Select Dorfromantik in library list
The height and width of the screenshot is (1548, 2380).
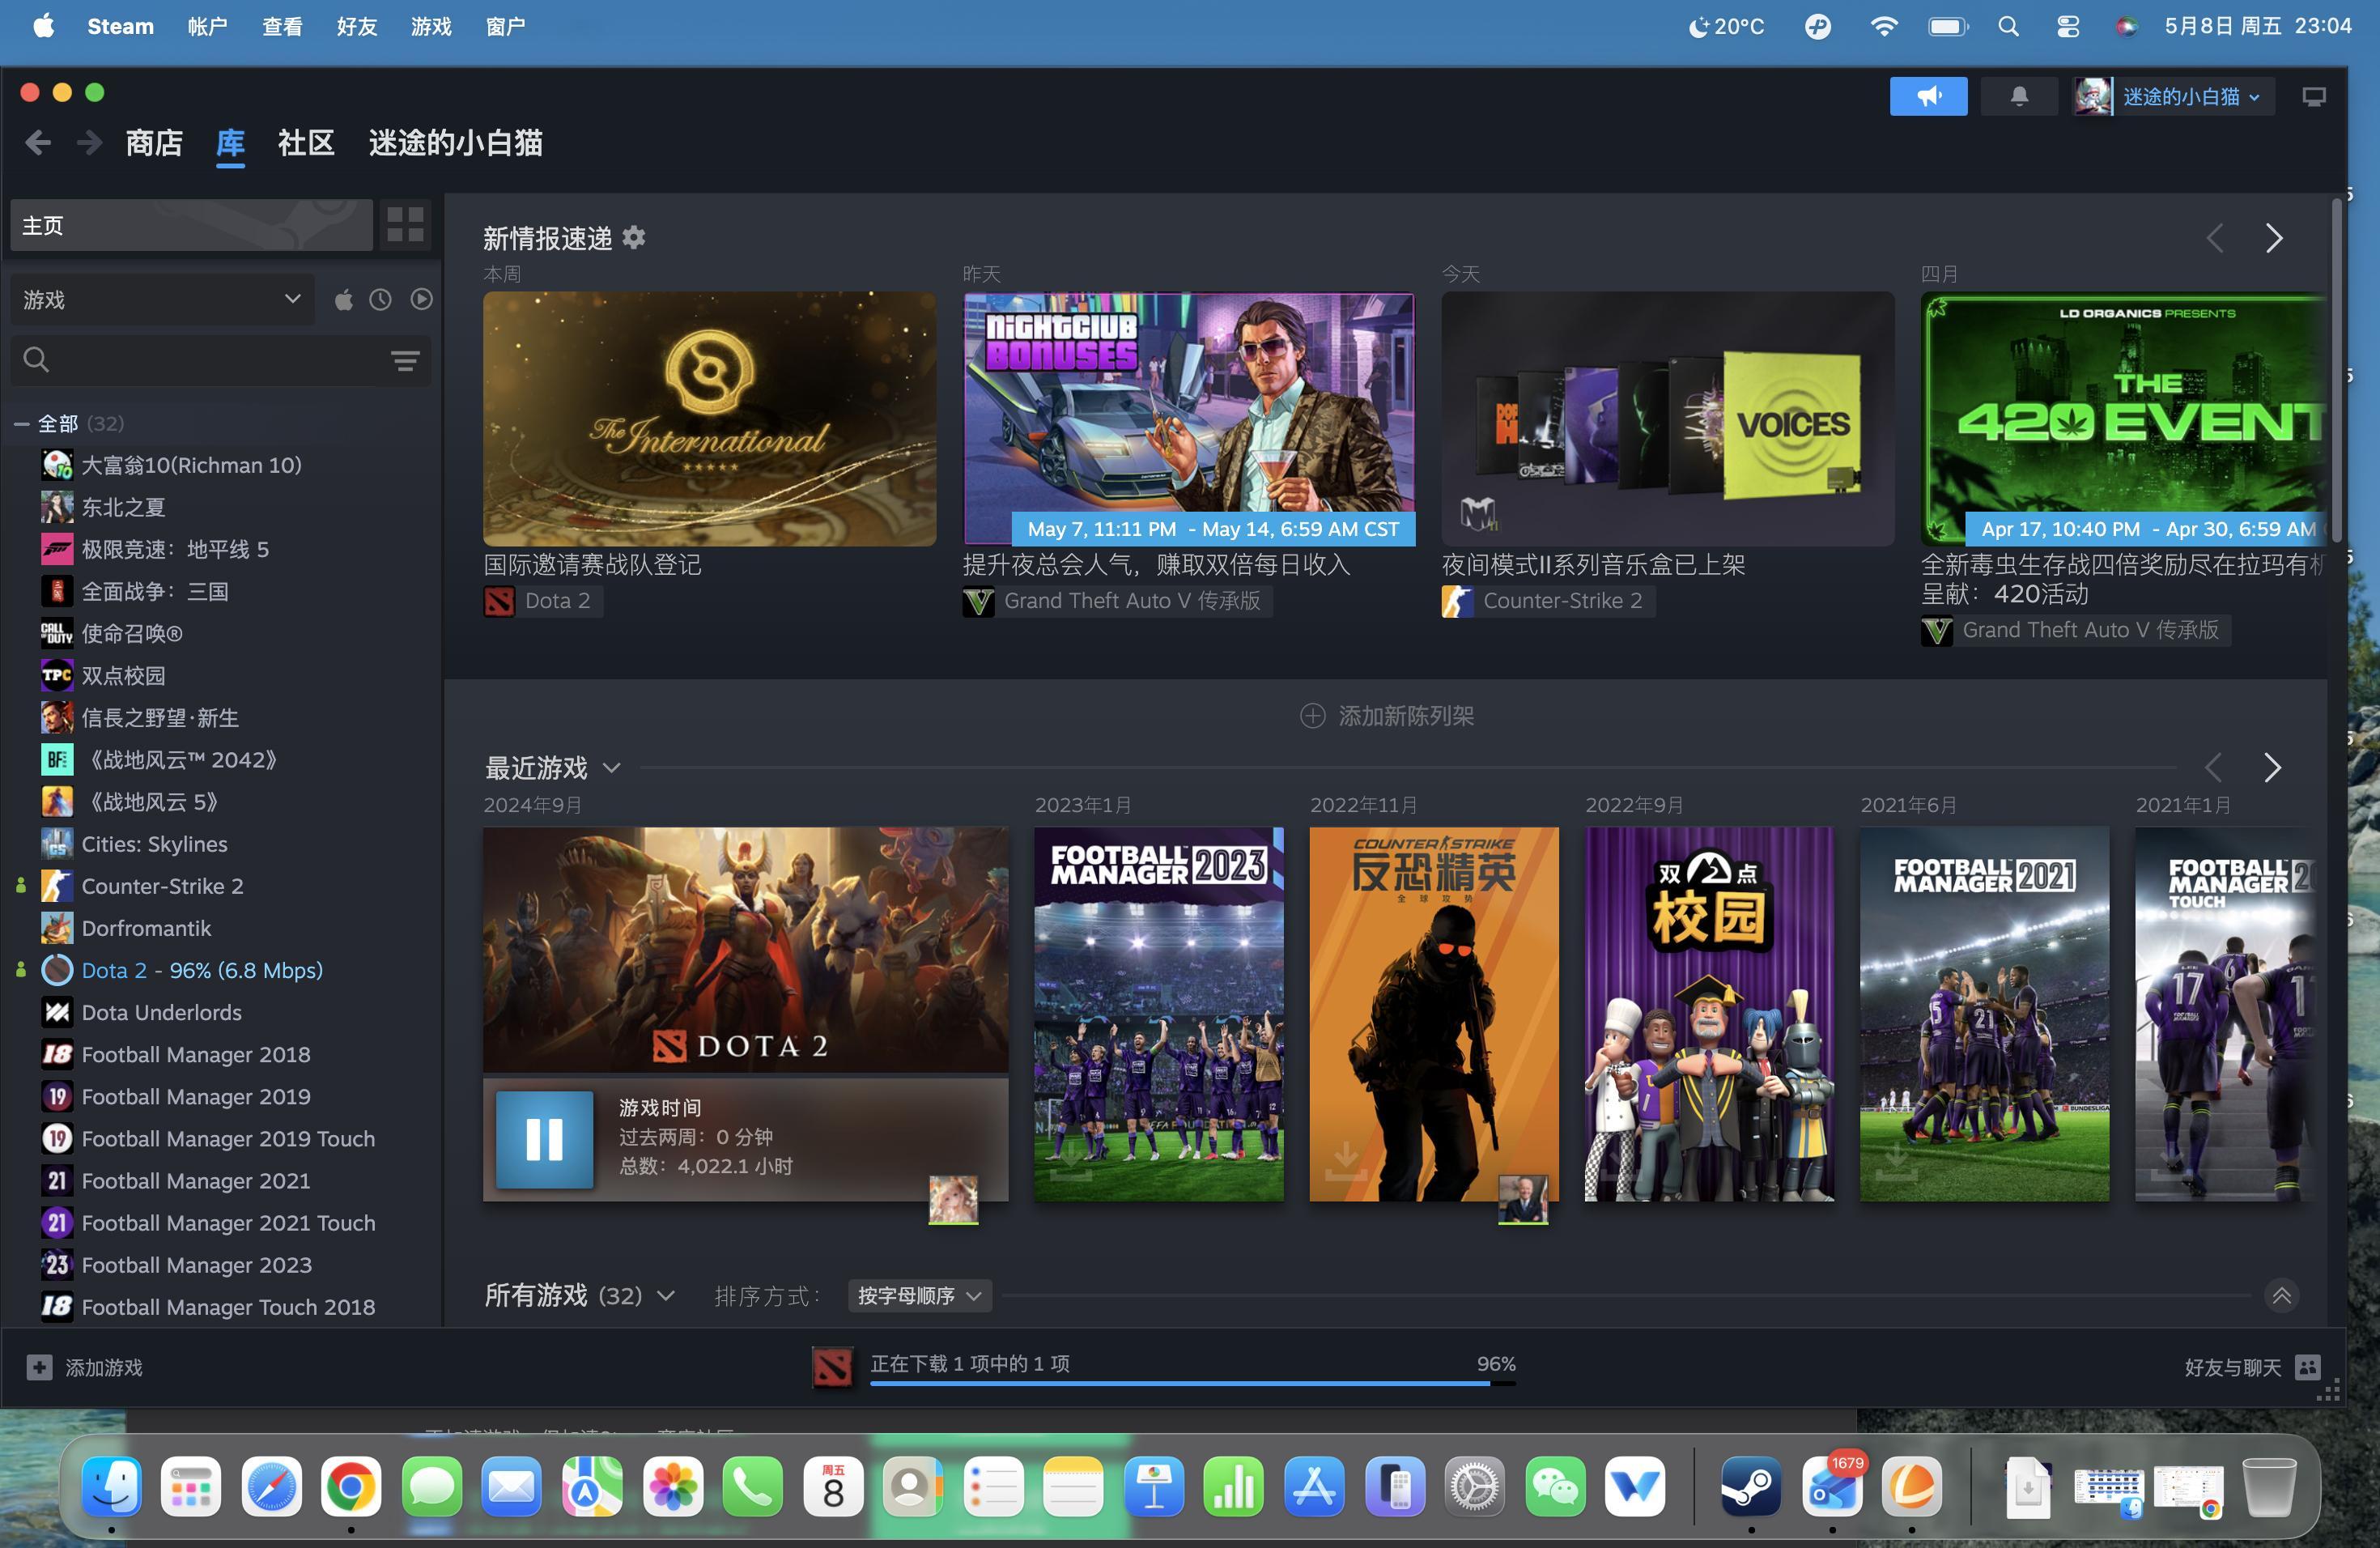pos(146,928)
